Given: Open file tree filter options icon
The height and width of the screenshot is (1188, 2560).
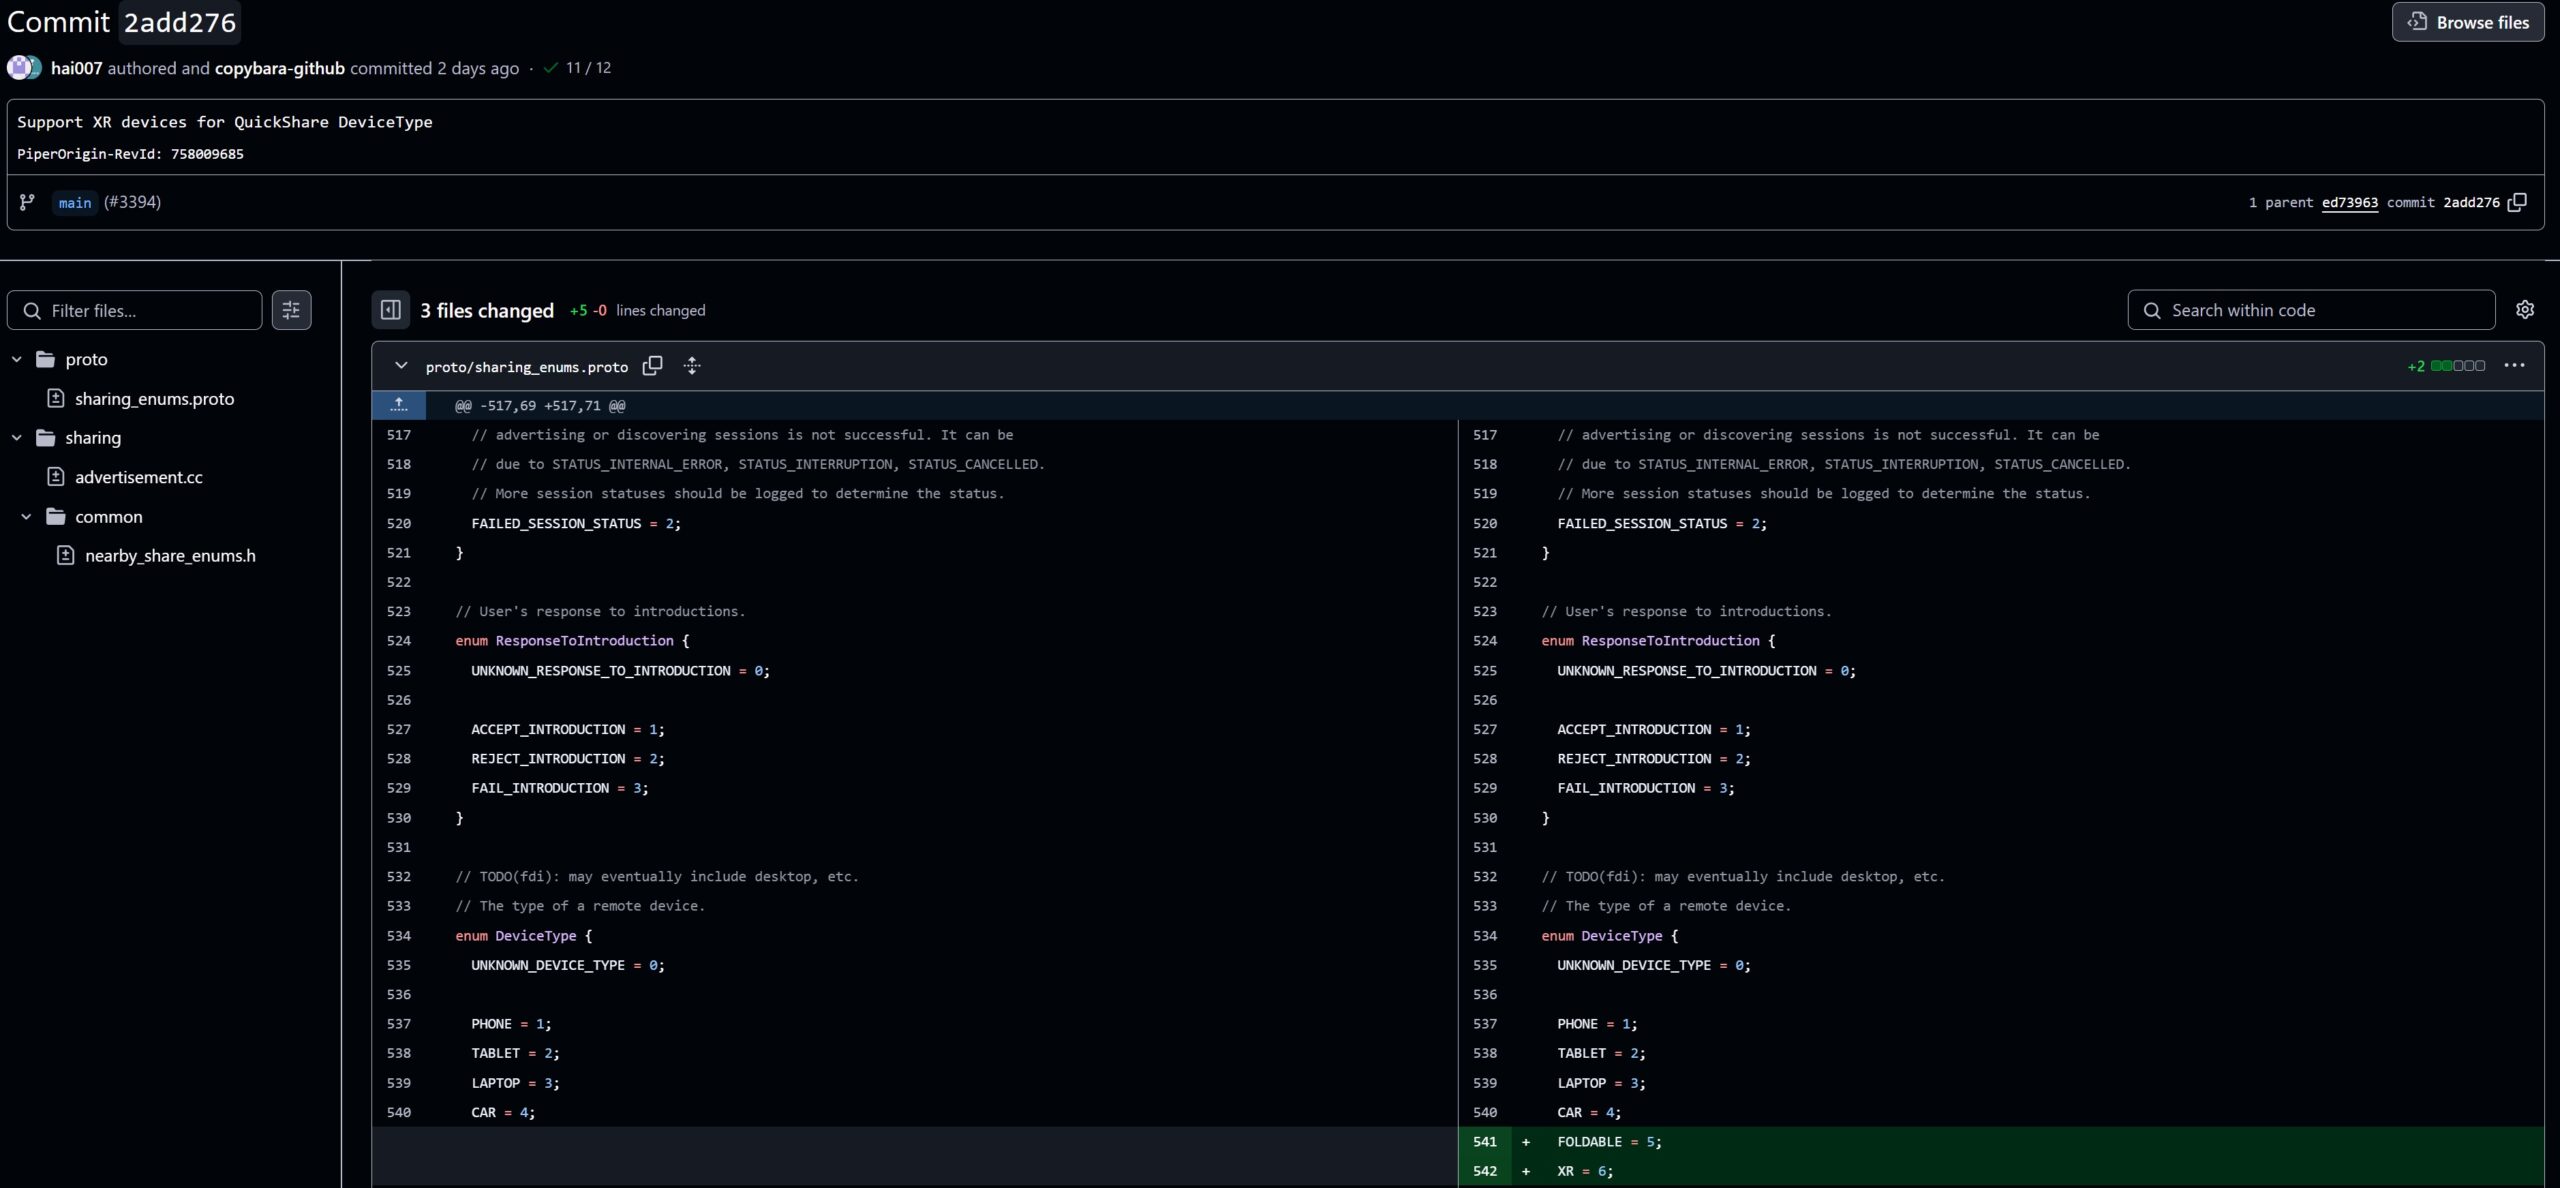Looking at the screenshot, I should click(291, 310).
